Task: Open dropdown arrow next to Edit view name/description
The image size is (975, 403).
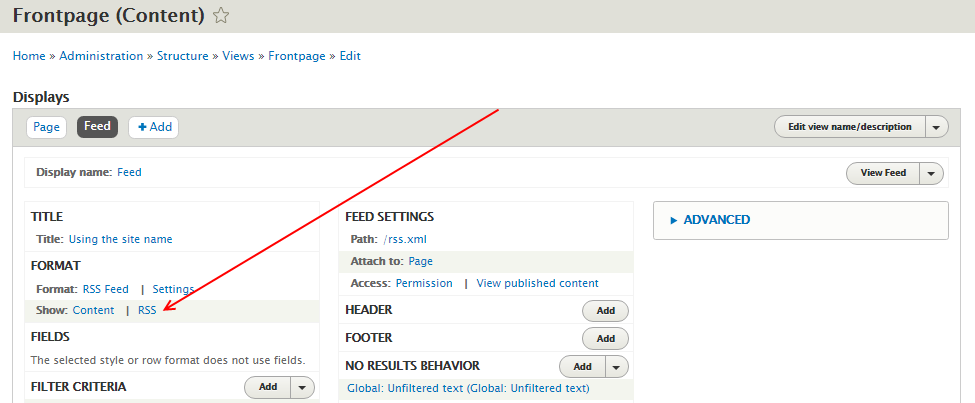Action: point(936,127)
